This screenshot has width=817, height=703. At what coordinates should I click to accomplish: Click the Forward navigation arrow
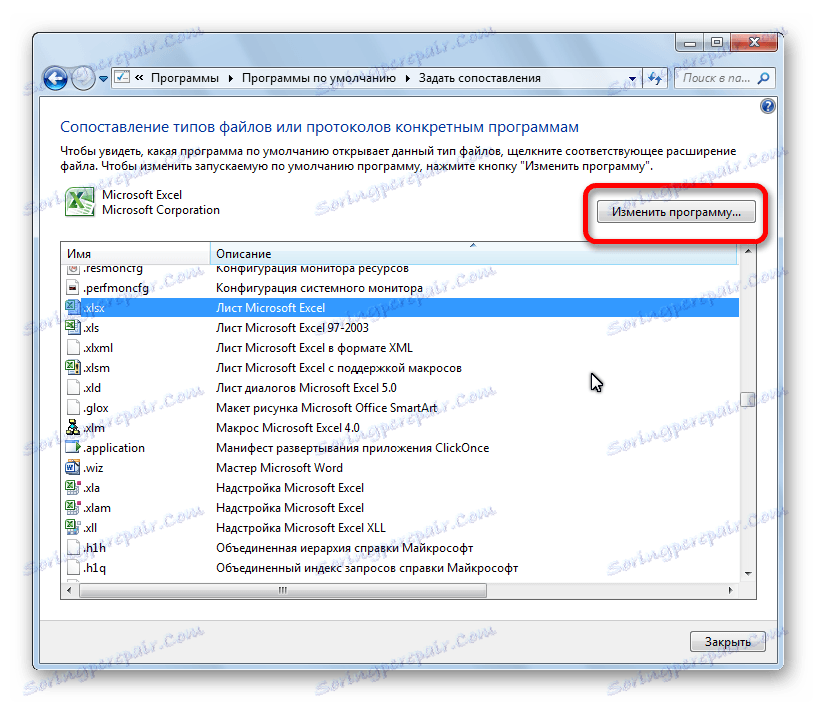pyautogui.click(x=82, y=79)
